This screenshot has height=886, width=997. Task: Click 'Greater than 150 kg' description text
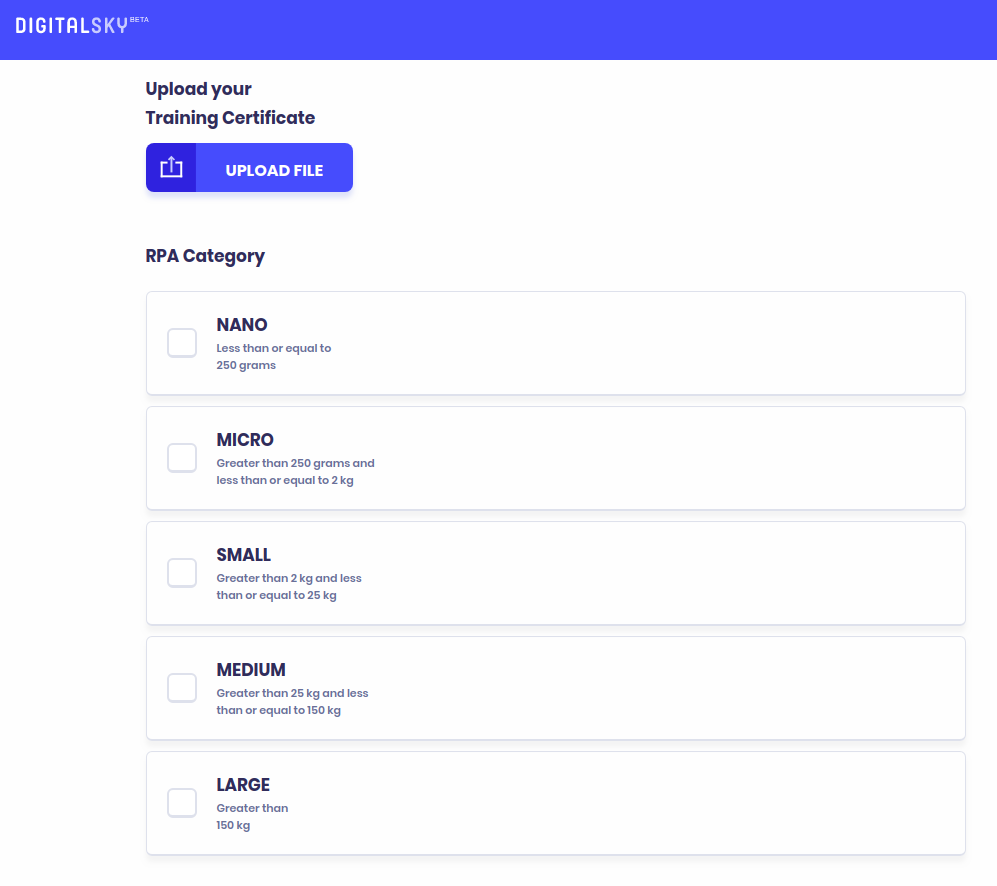(x=252, y=817)
